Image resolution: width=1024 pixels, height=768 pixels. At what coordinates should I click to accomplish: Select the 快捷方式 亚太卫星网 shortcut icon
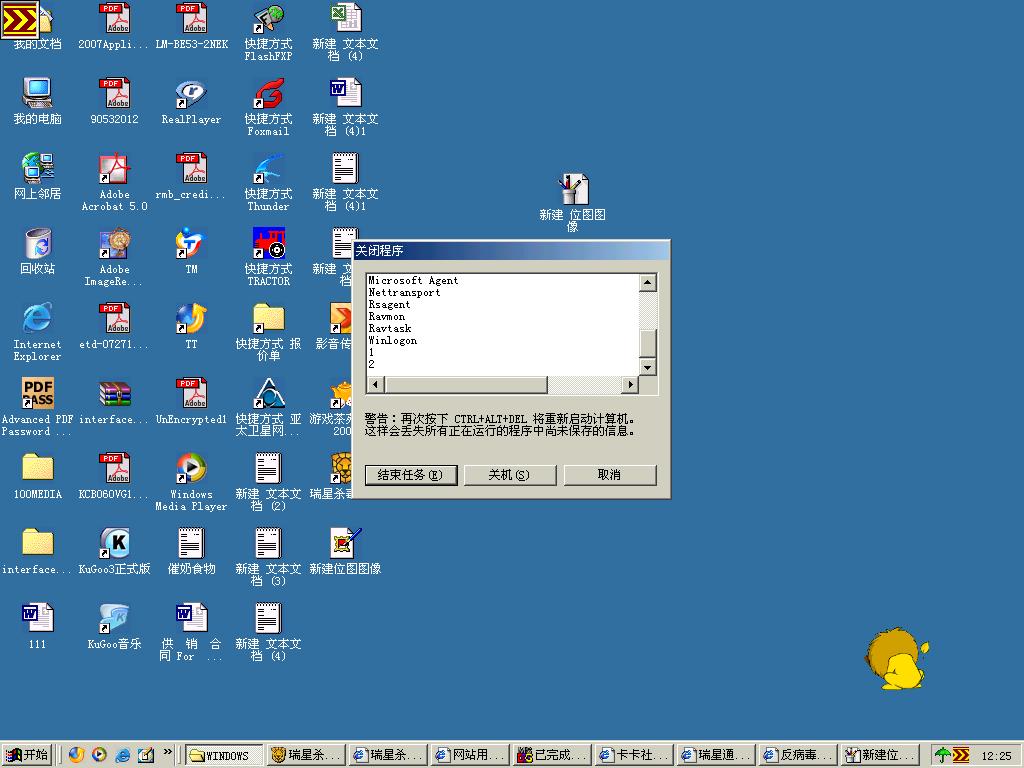click(x=268, y=406)
